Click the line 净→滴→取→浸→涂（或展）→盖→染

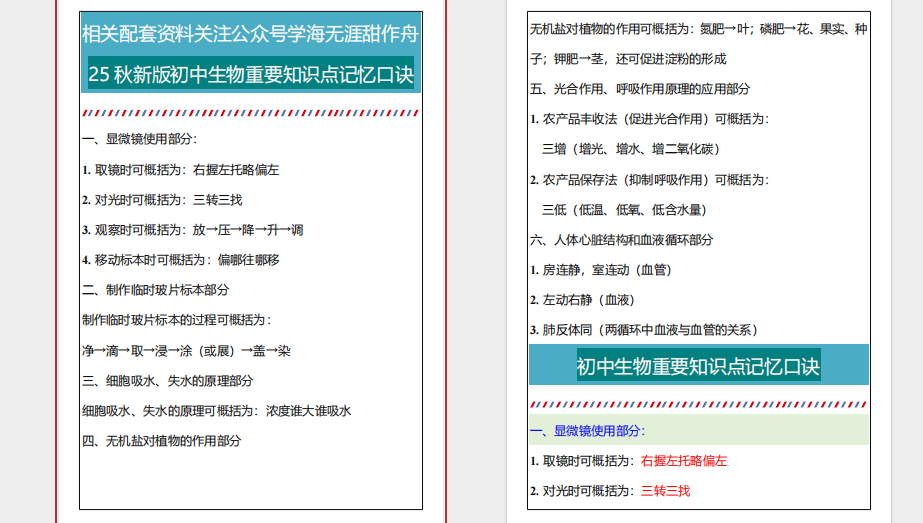pos(186,351)
